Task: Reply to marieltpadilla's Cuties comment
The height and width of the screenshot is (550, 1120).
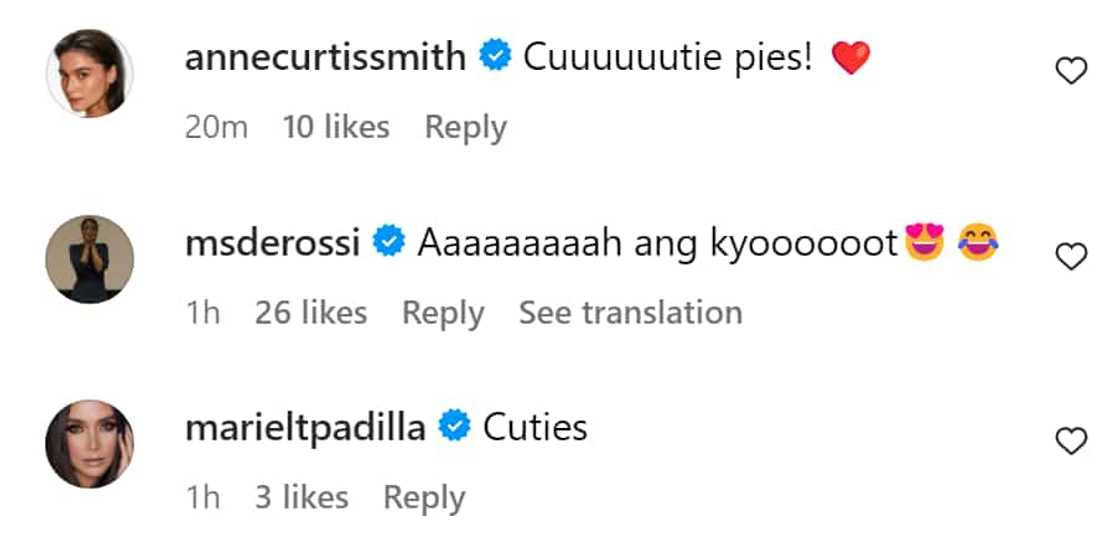Action: [424, 498]
